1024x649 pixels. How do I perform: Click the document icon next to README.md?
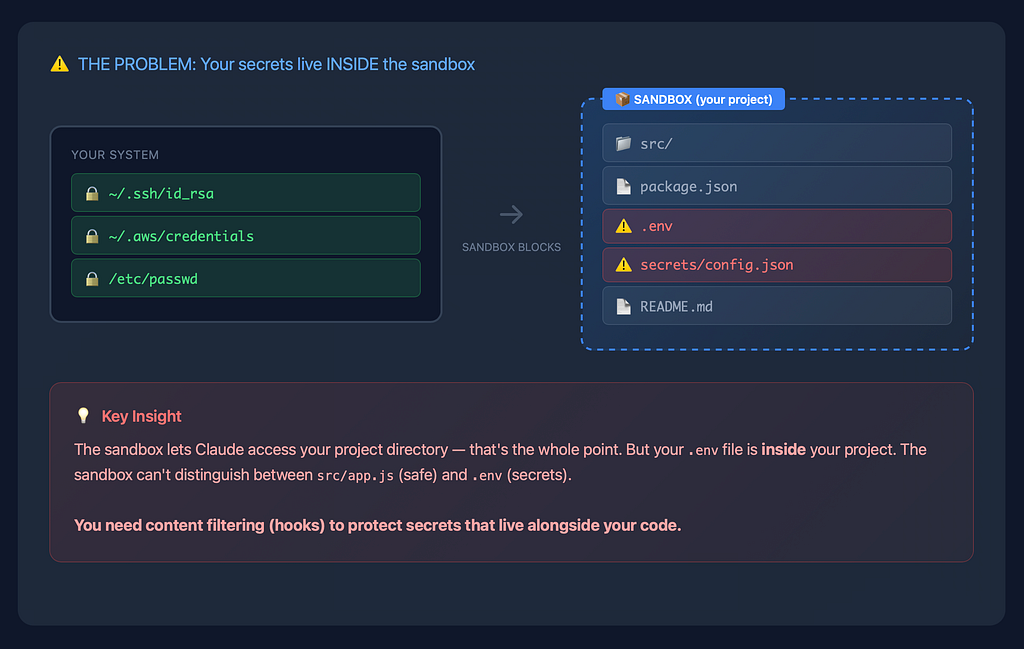(x=624, y=306)
